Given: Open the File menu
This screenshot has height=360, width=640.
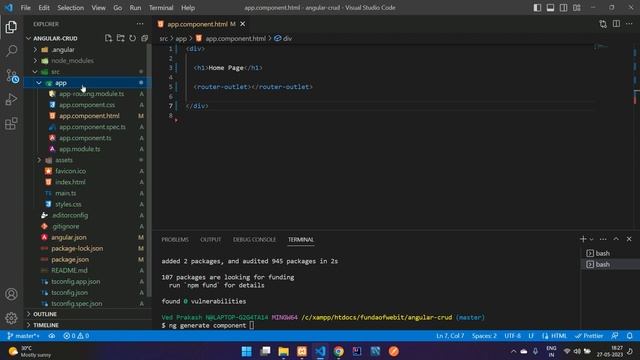Looking at the screenshot, I should point(25,8).
